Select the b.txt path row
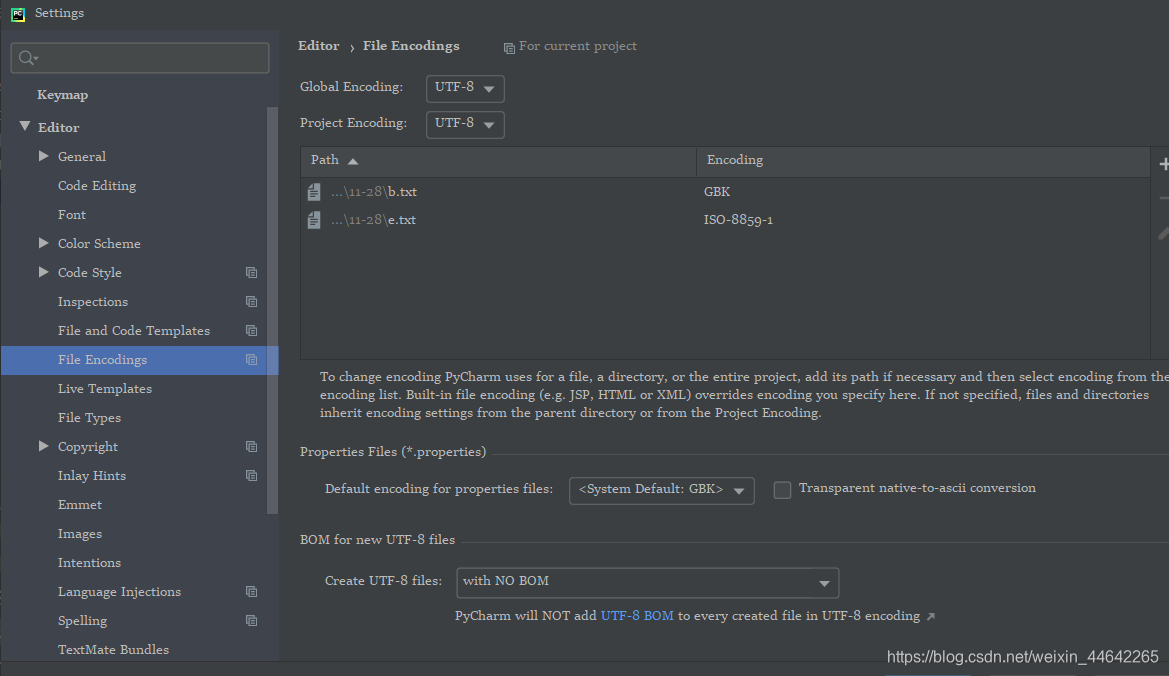 coord(725,192)
